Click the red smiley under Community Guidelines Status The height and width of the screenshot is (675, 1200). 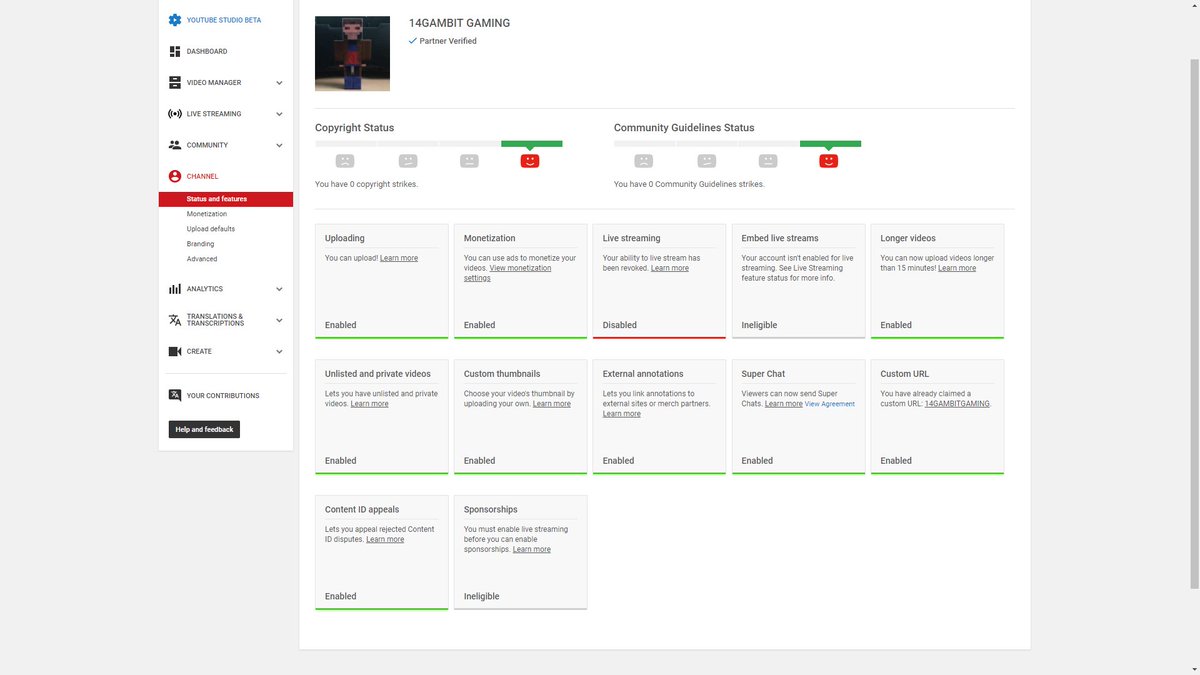coord(828,160)
